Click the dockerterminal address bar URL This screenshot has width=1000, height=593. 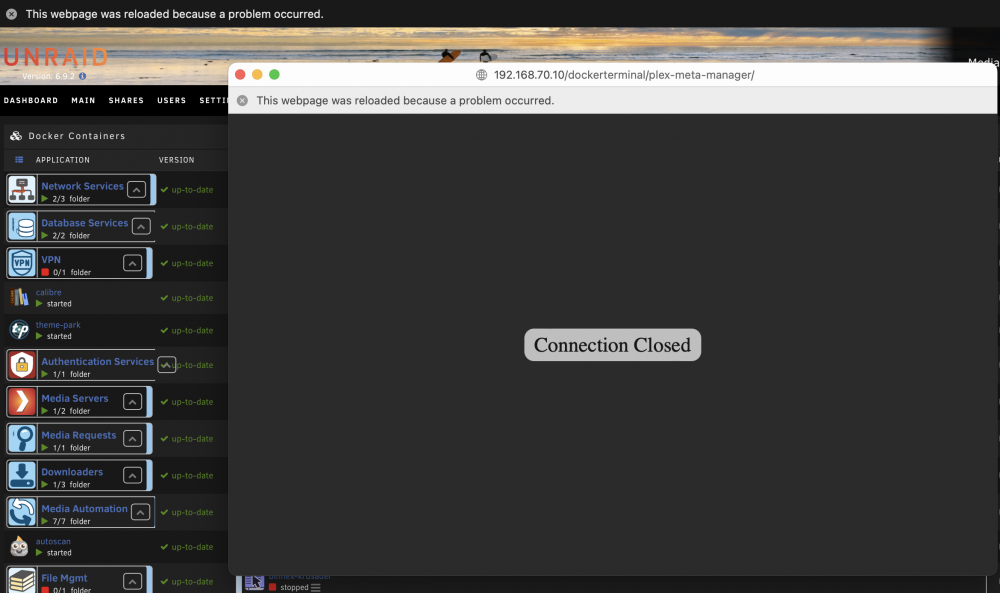[624, 75]
